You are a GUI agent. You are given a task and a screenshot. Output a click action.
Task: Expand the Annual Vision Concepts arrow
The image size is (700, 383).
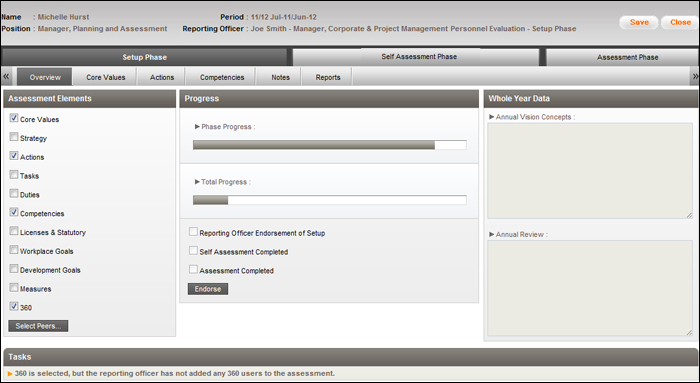(492, 117)
